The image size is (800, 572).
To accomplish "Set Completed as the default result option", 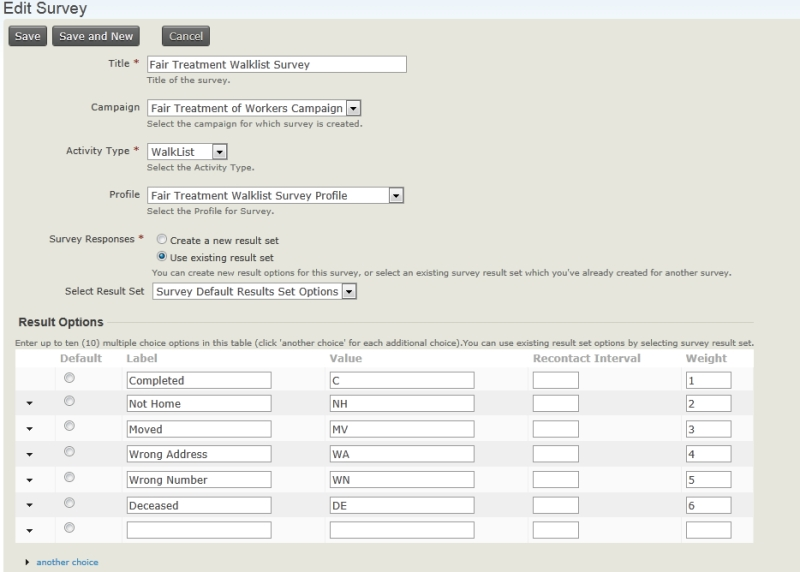I will [69, 378].
